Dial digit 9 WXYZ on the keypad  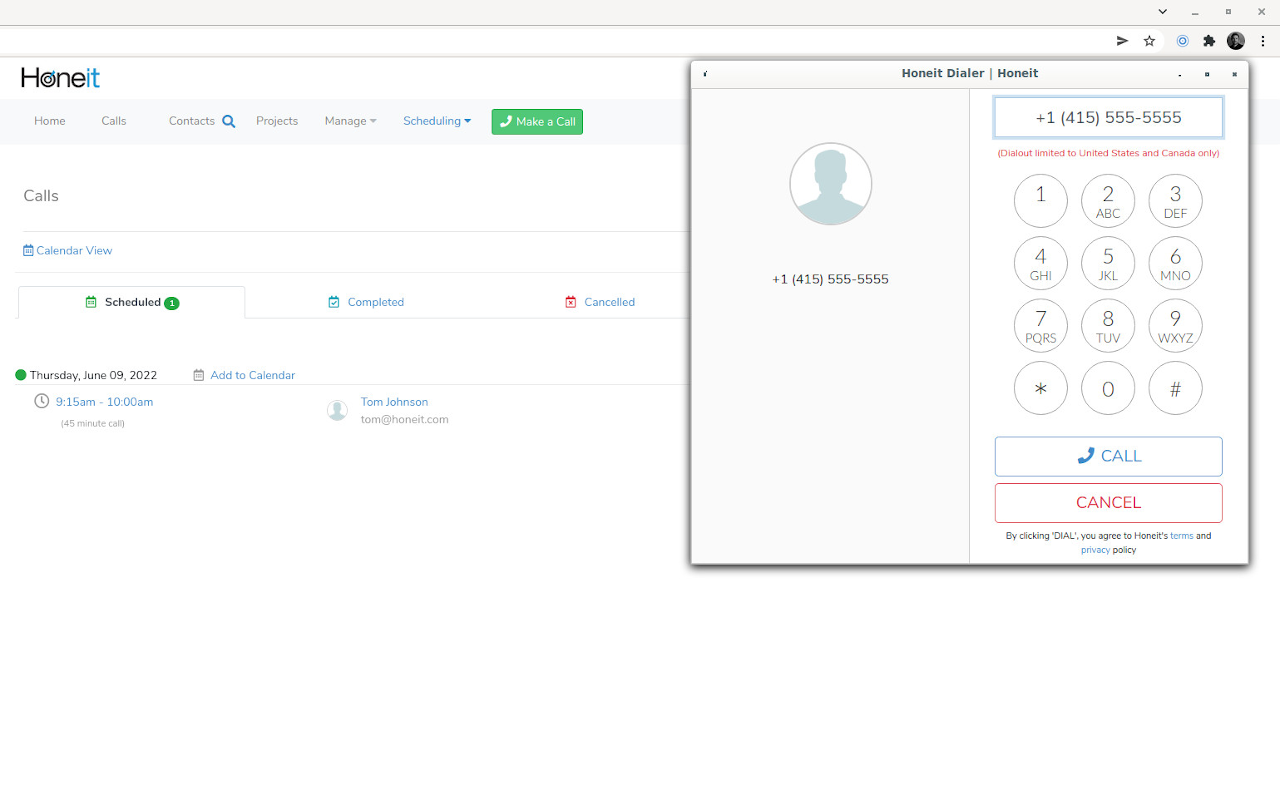pyautogui.click(x=1175, y=326)
